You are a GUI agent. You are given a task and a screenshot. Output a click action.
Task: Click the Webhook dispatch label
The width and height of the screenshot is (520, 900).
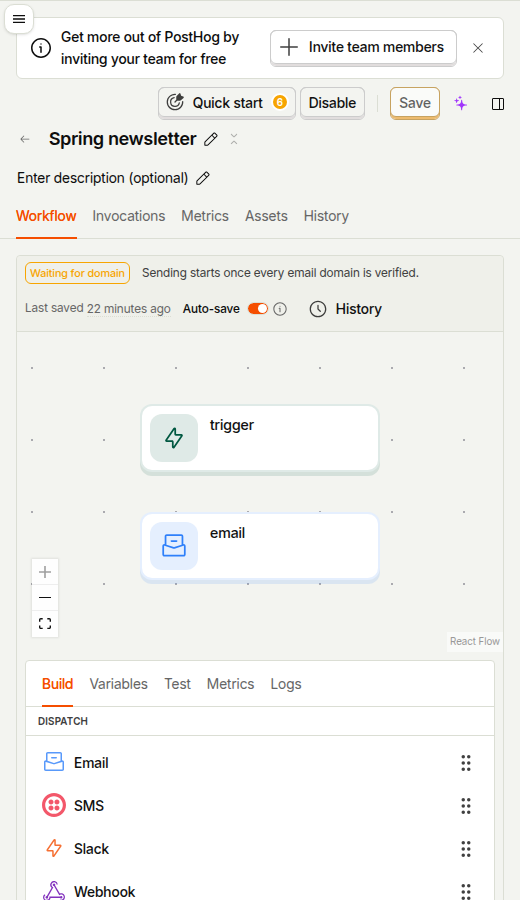coord(104,891)
